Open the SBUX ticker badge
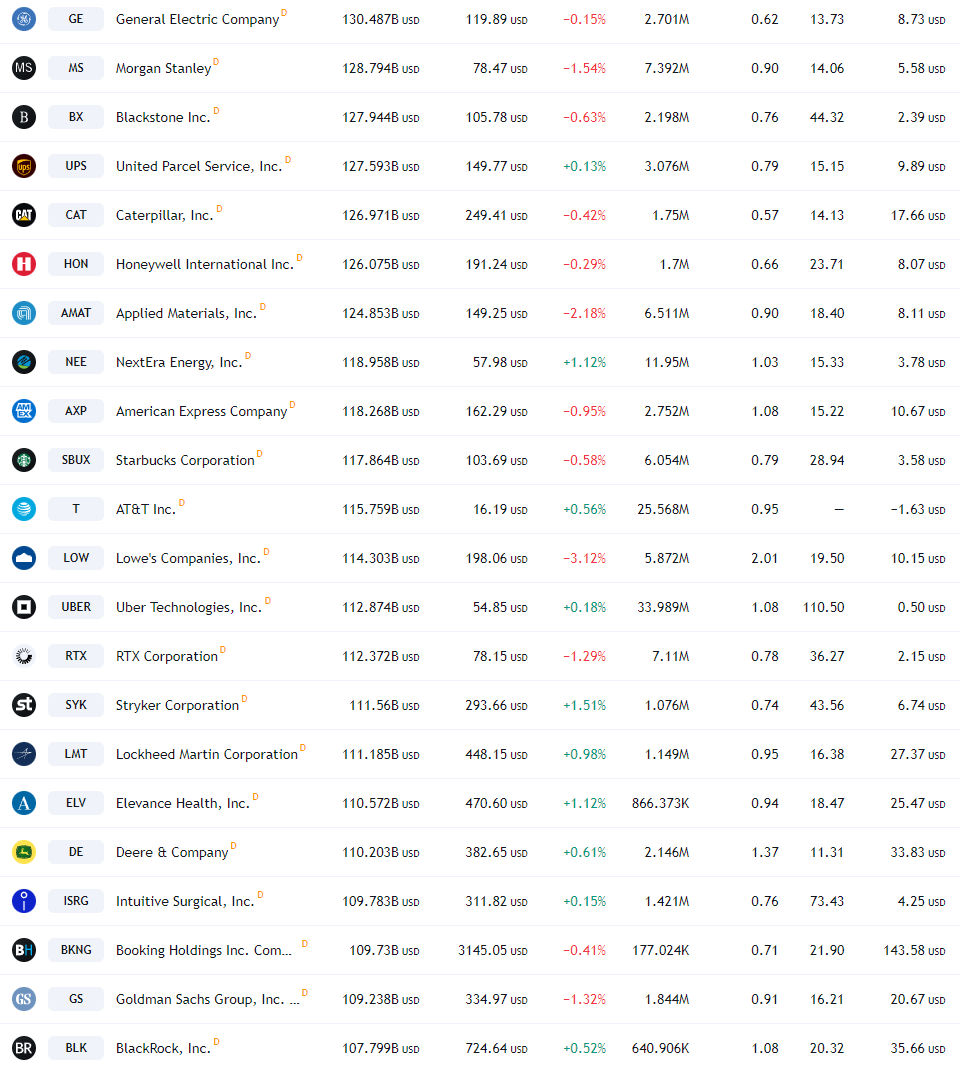 click(x=76, y=460)
